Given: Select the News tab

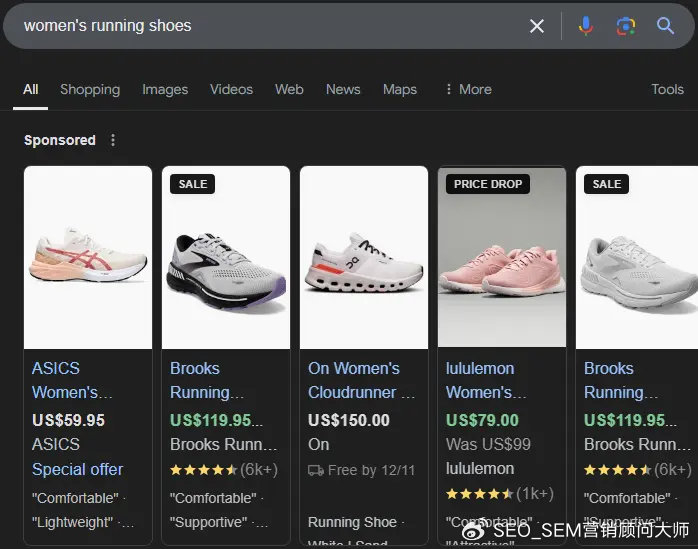Looking at the screenshot, I should click(343, 89).
